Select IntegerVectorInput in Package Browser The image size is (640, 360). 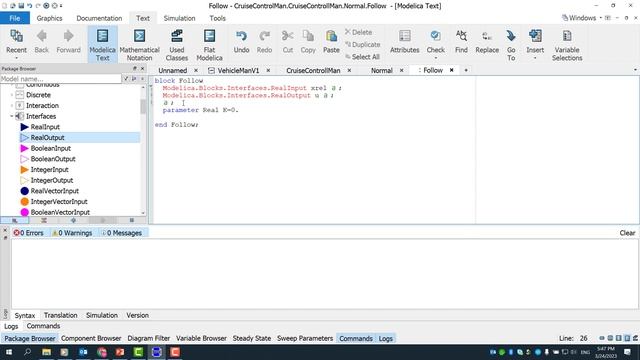coord(59,201)
